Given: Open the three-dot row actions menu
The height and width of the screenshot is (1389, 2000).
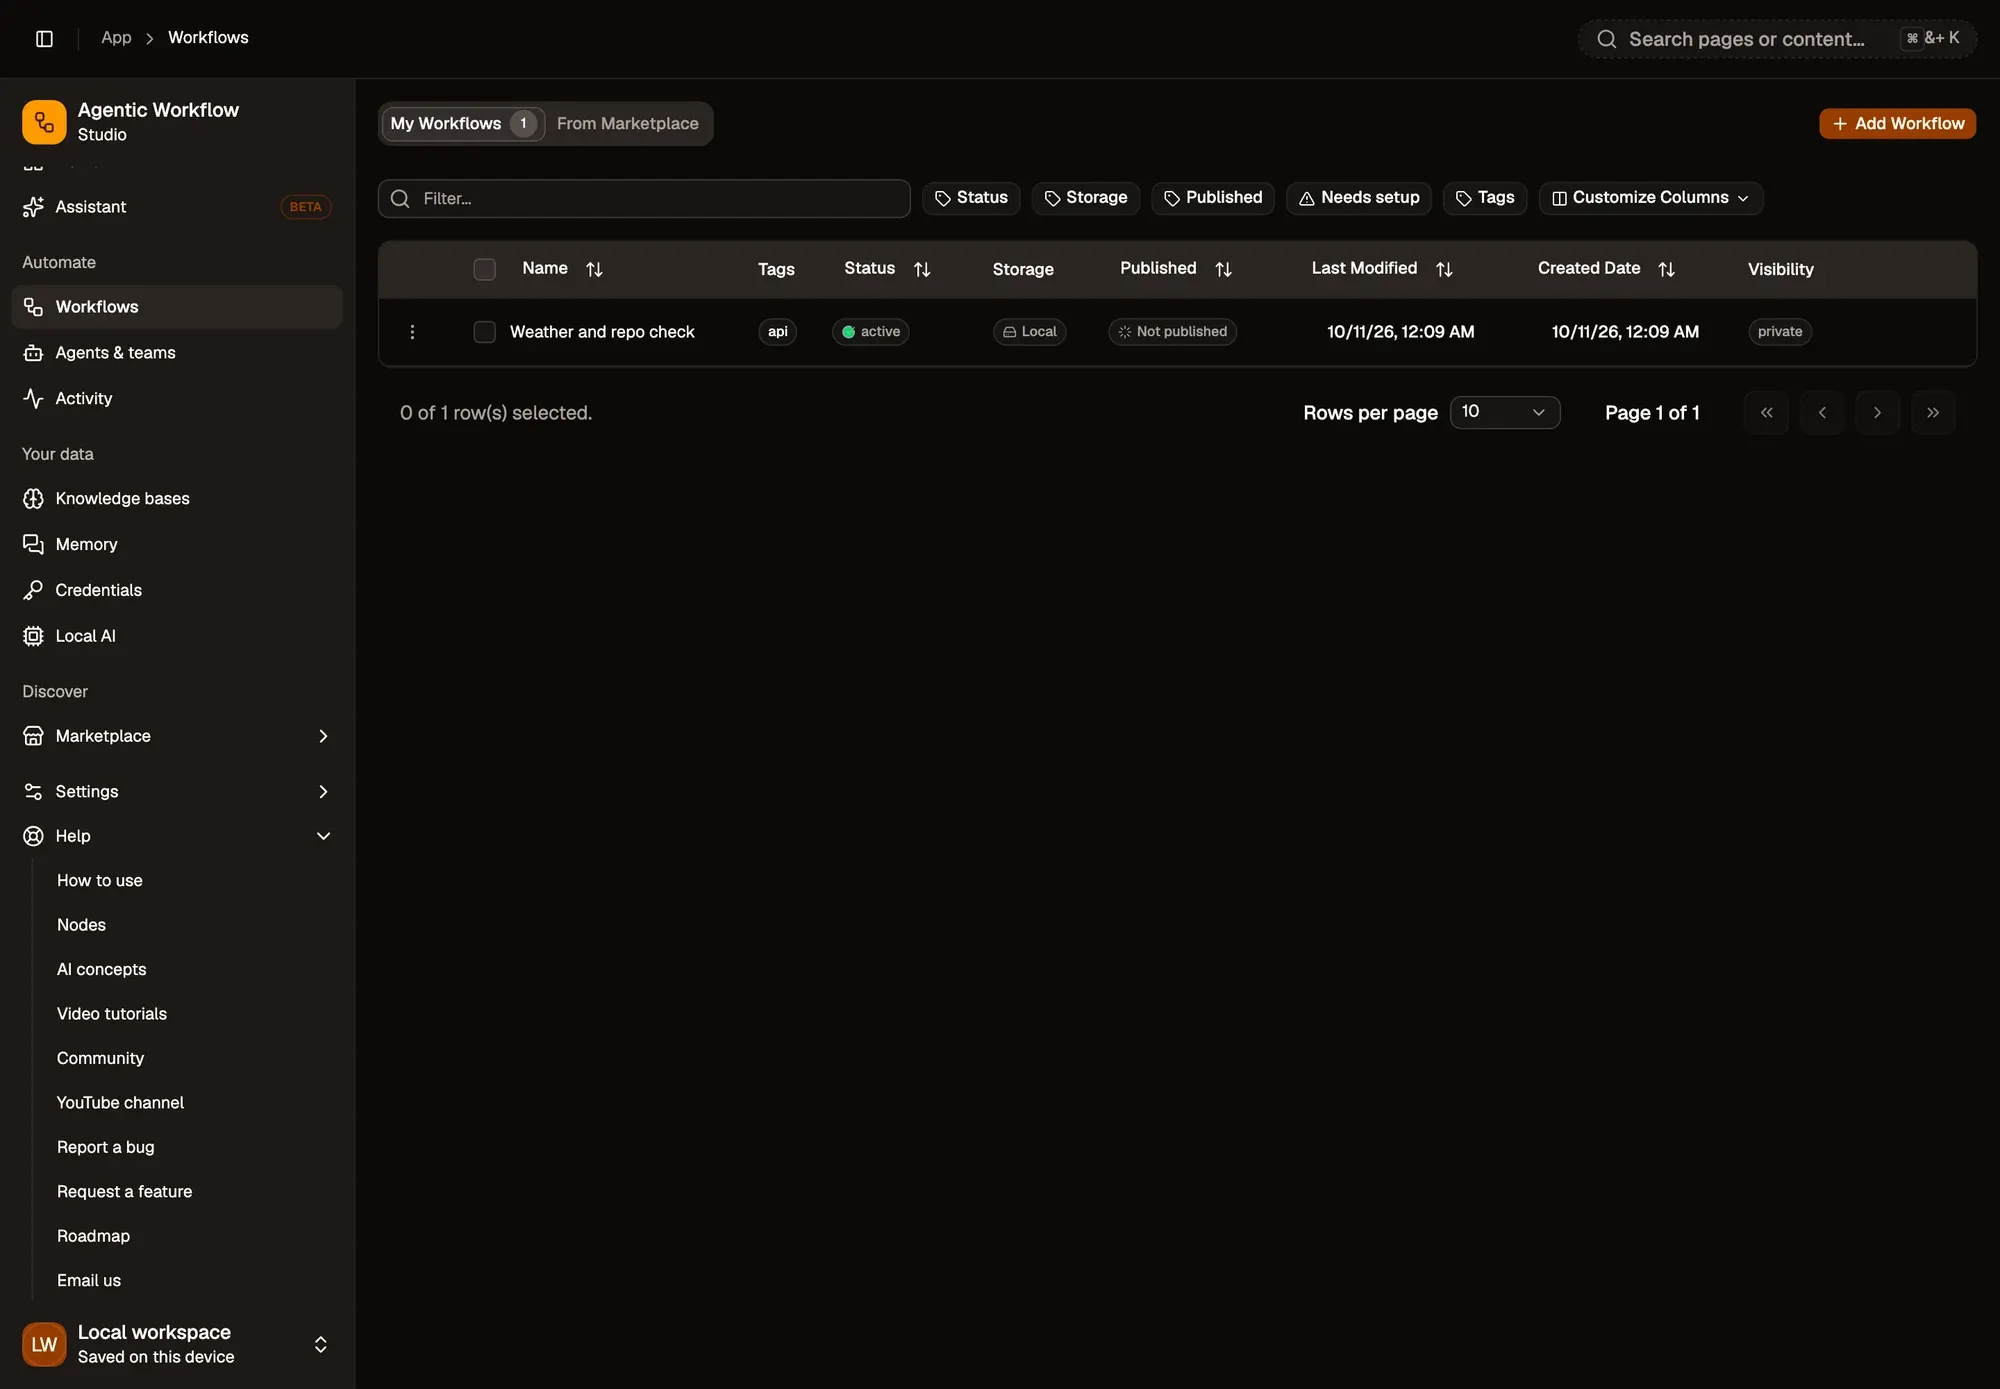Looking at the screenshot, I should tap(412, 332).
